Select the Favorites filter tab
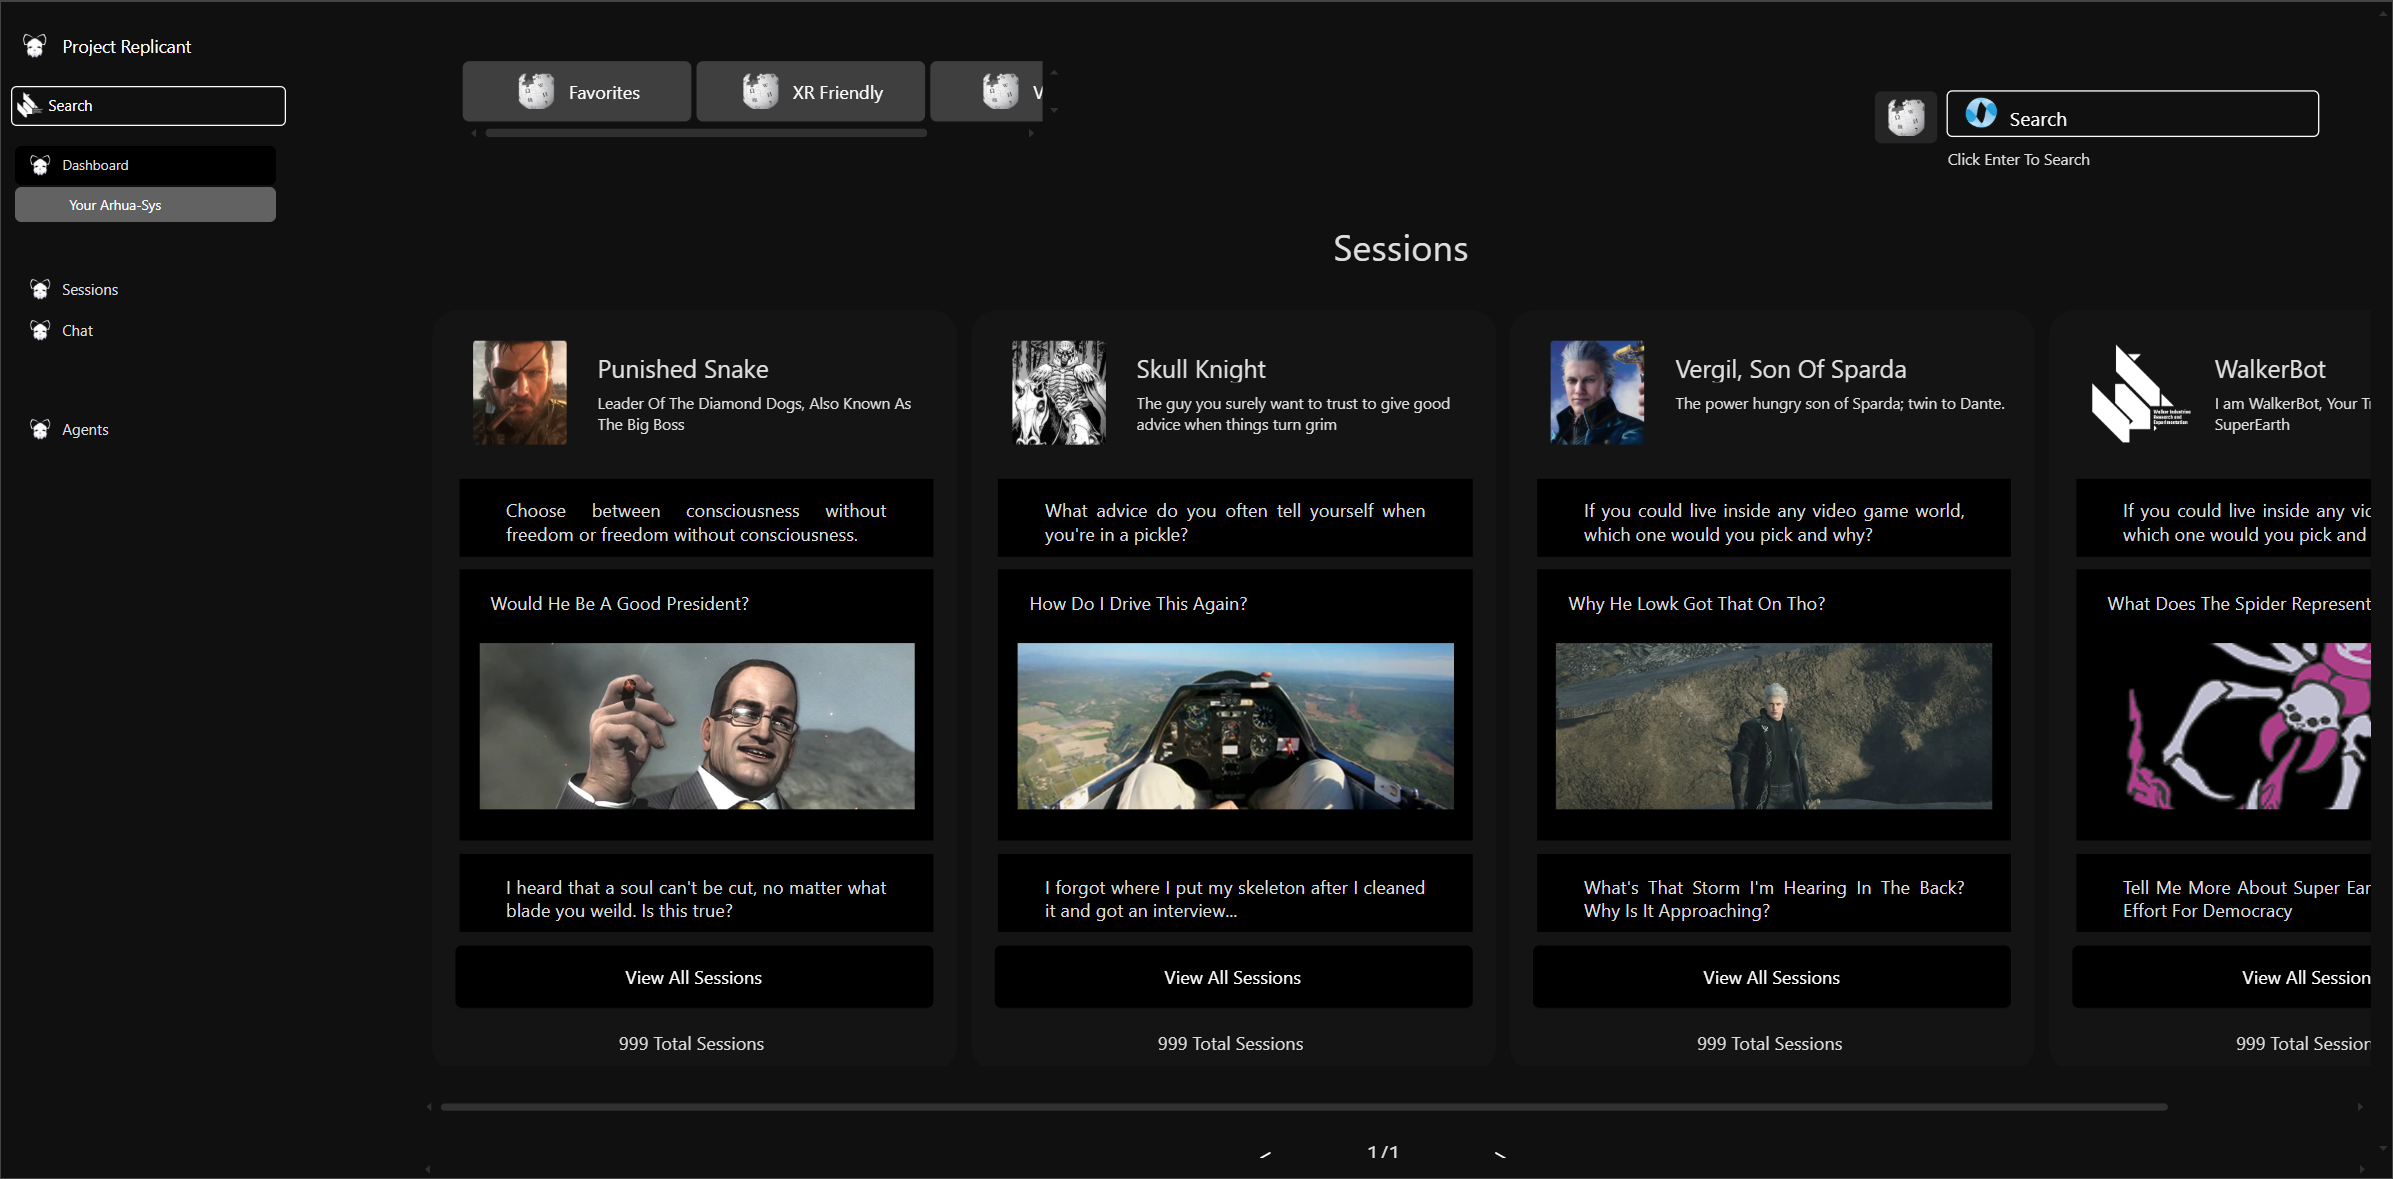The width and height of the screenshot is (2393, 1179). (577, 92)
